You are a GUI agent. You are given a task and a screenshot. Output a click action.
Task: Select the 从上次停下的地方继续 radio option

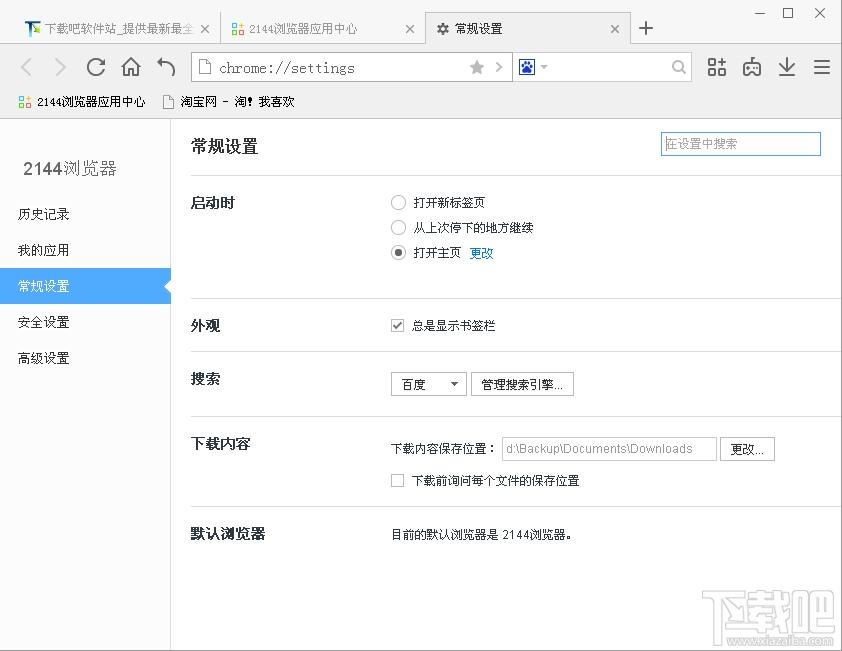pyautogui.click(x=398, y=228)
